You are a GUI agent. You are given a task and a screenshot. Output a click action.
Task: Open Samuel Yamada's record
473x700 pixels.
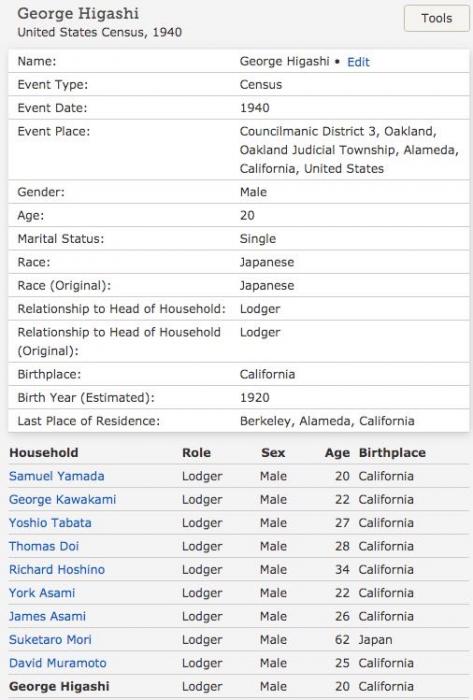[57, 476]
